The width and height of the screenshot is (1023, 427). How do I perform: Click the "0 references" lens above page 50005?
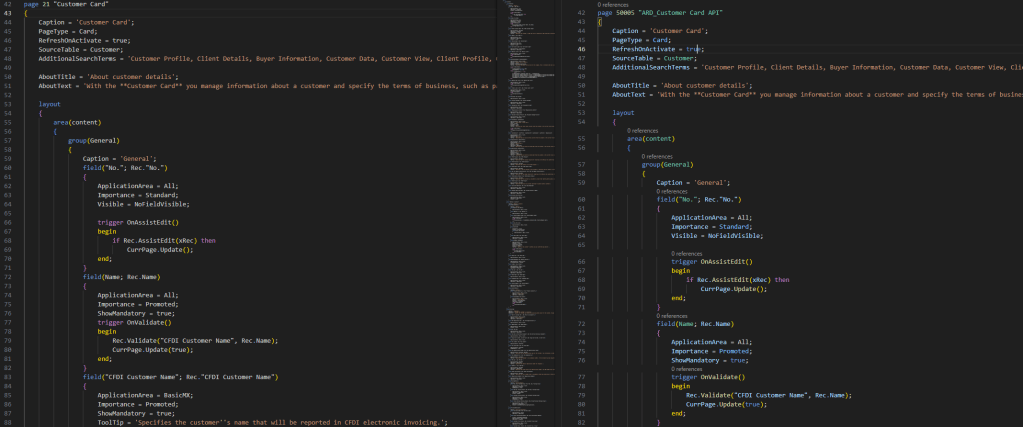pos(613,4)
